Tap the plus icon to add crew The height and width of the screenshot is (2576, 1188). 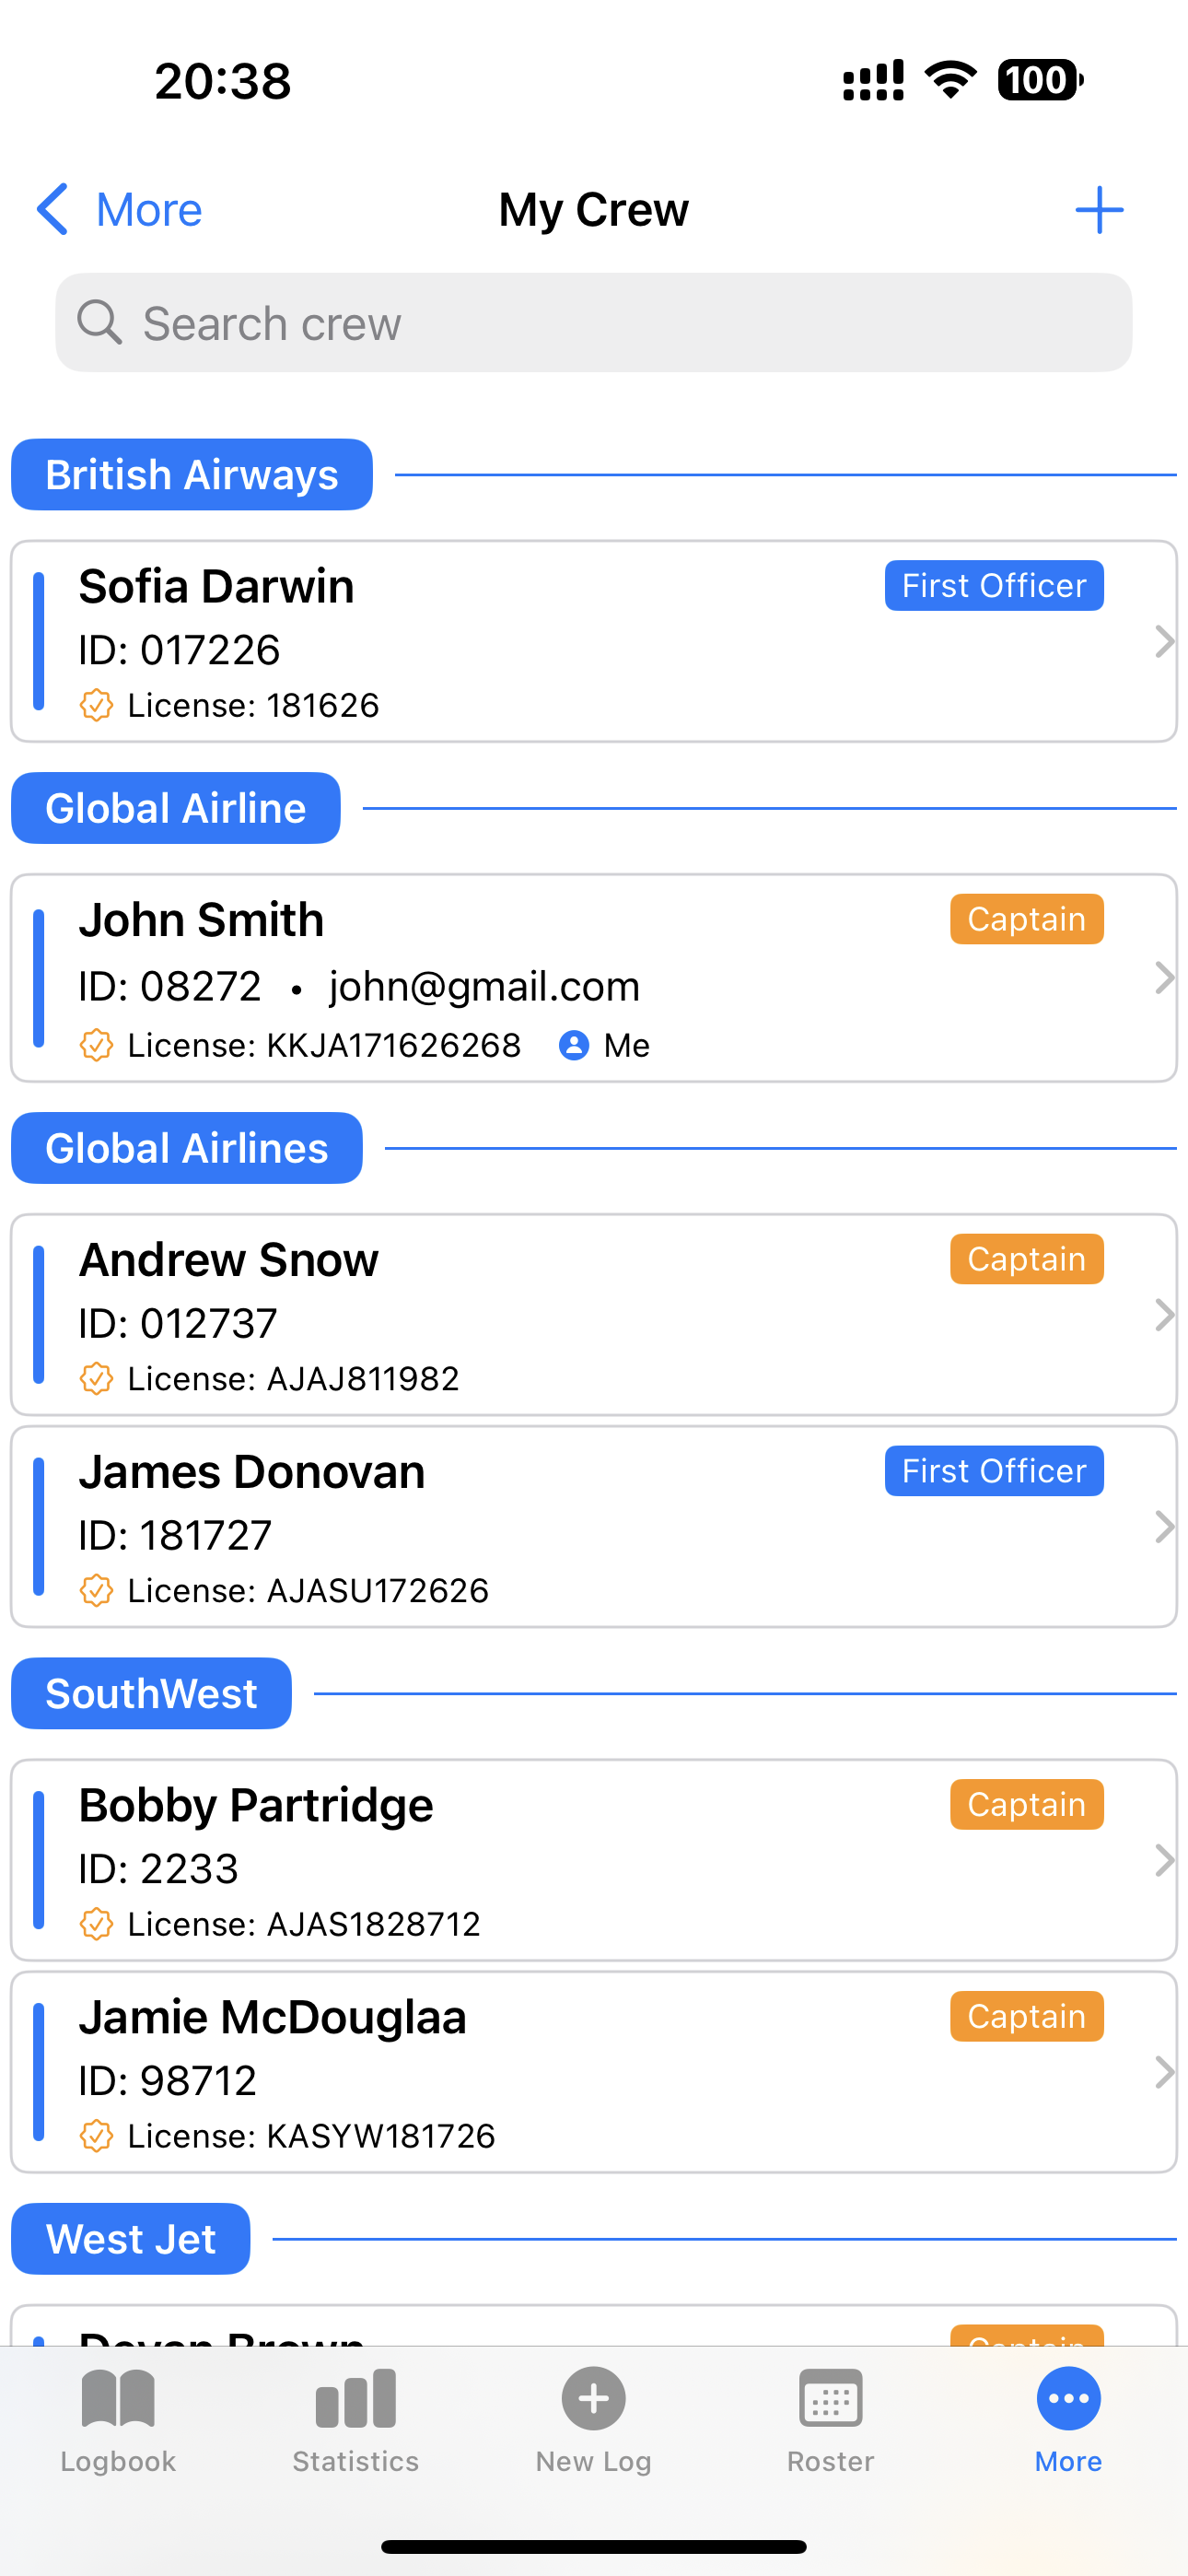point(1099,210)
